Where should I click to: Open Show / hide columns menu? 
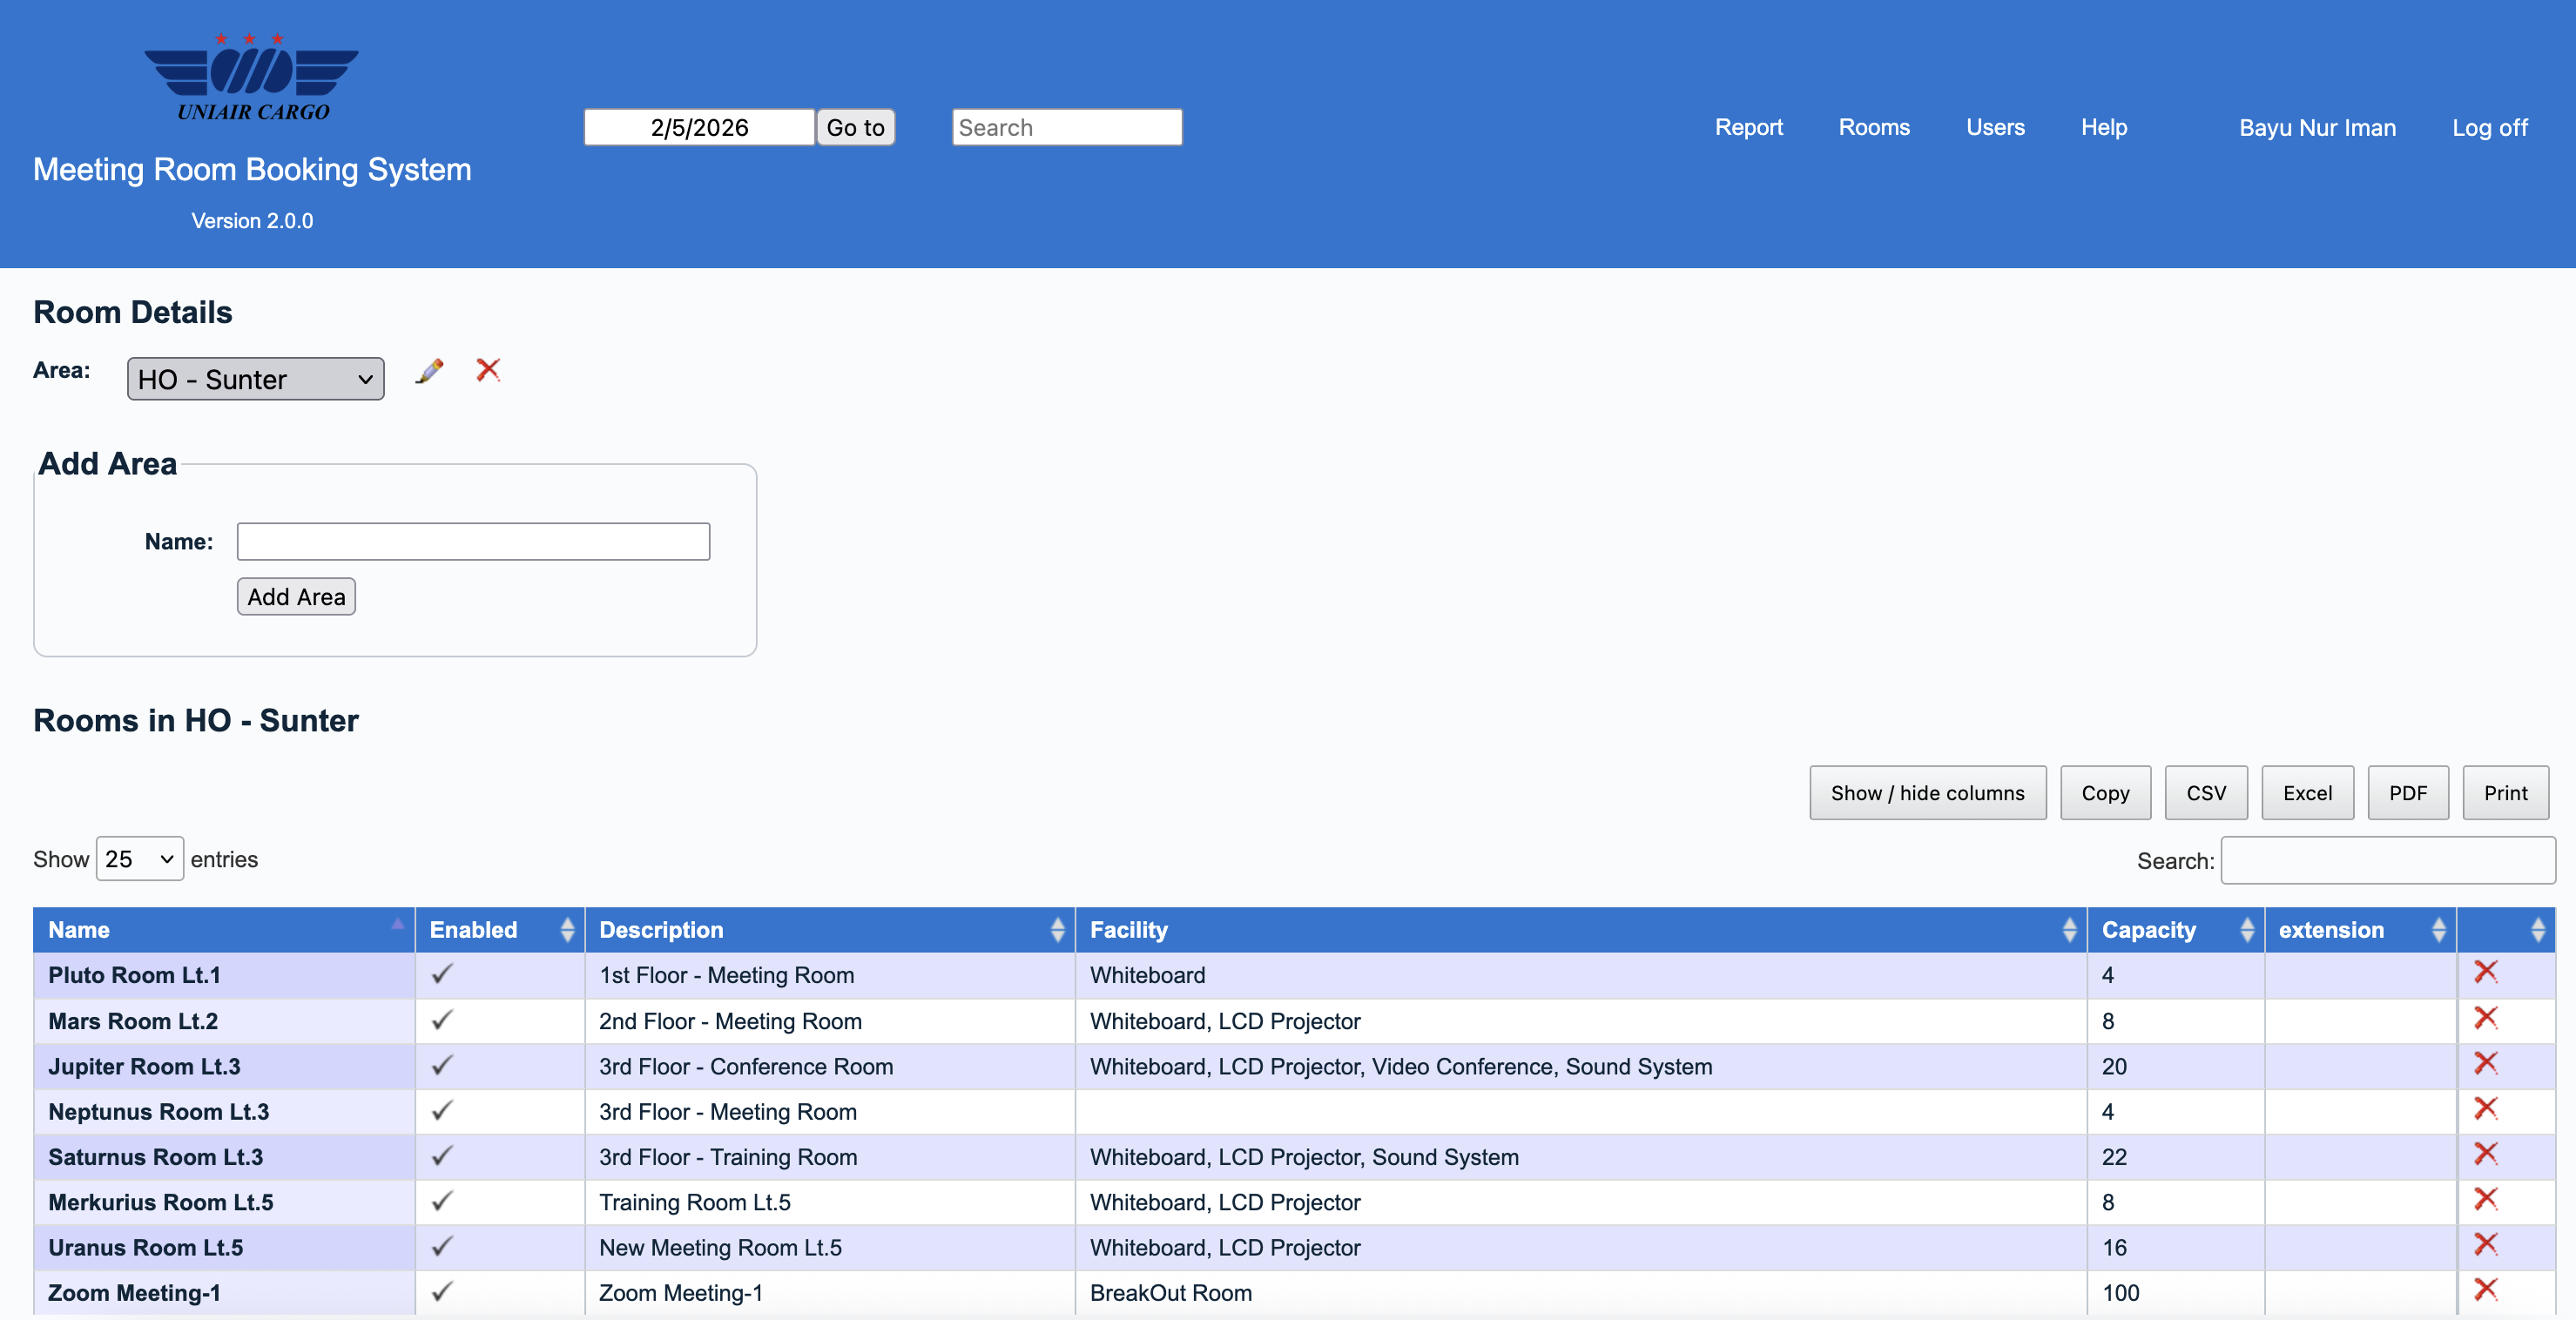[x=1926, y=793]
